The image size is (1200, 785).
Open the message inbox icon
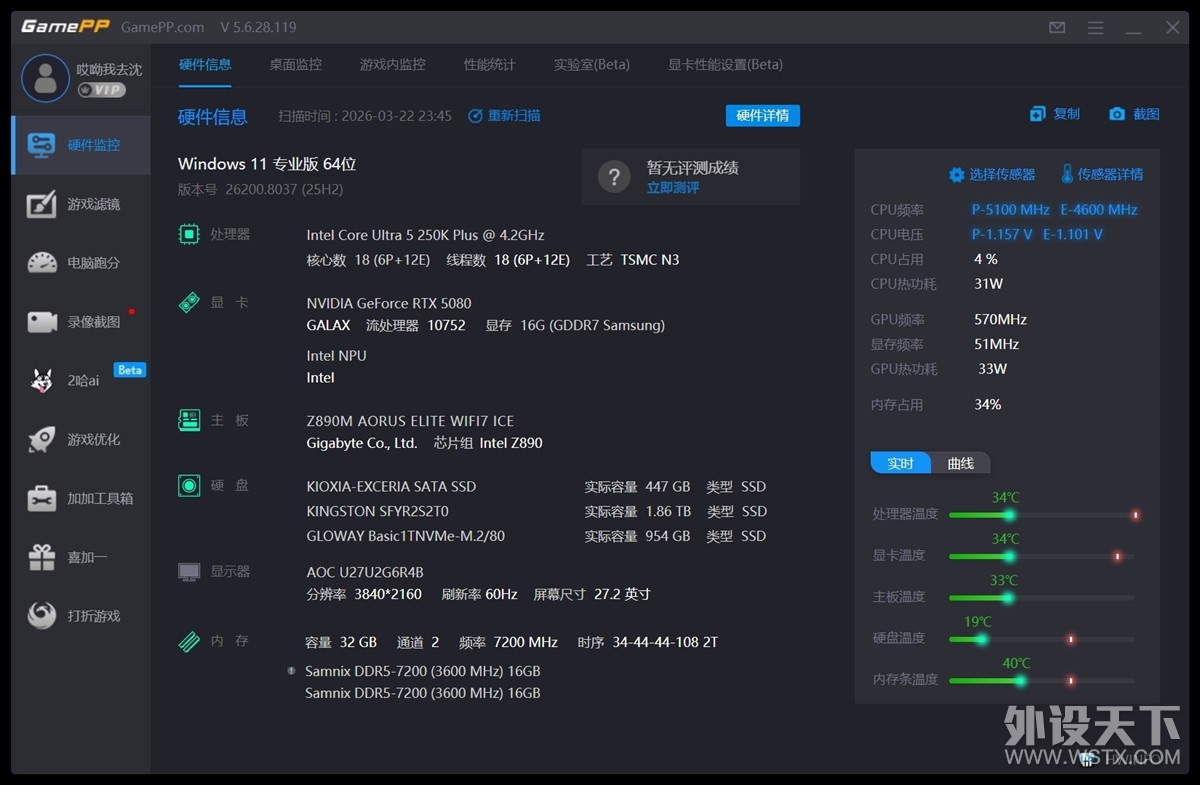click(1056, 27)
